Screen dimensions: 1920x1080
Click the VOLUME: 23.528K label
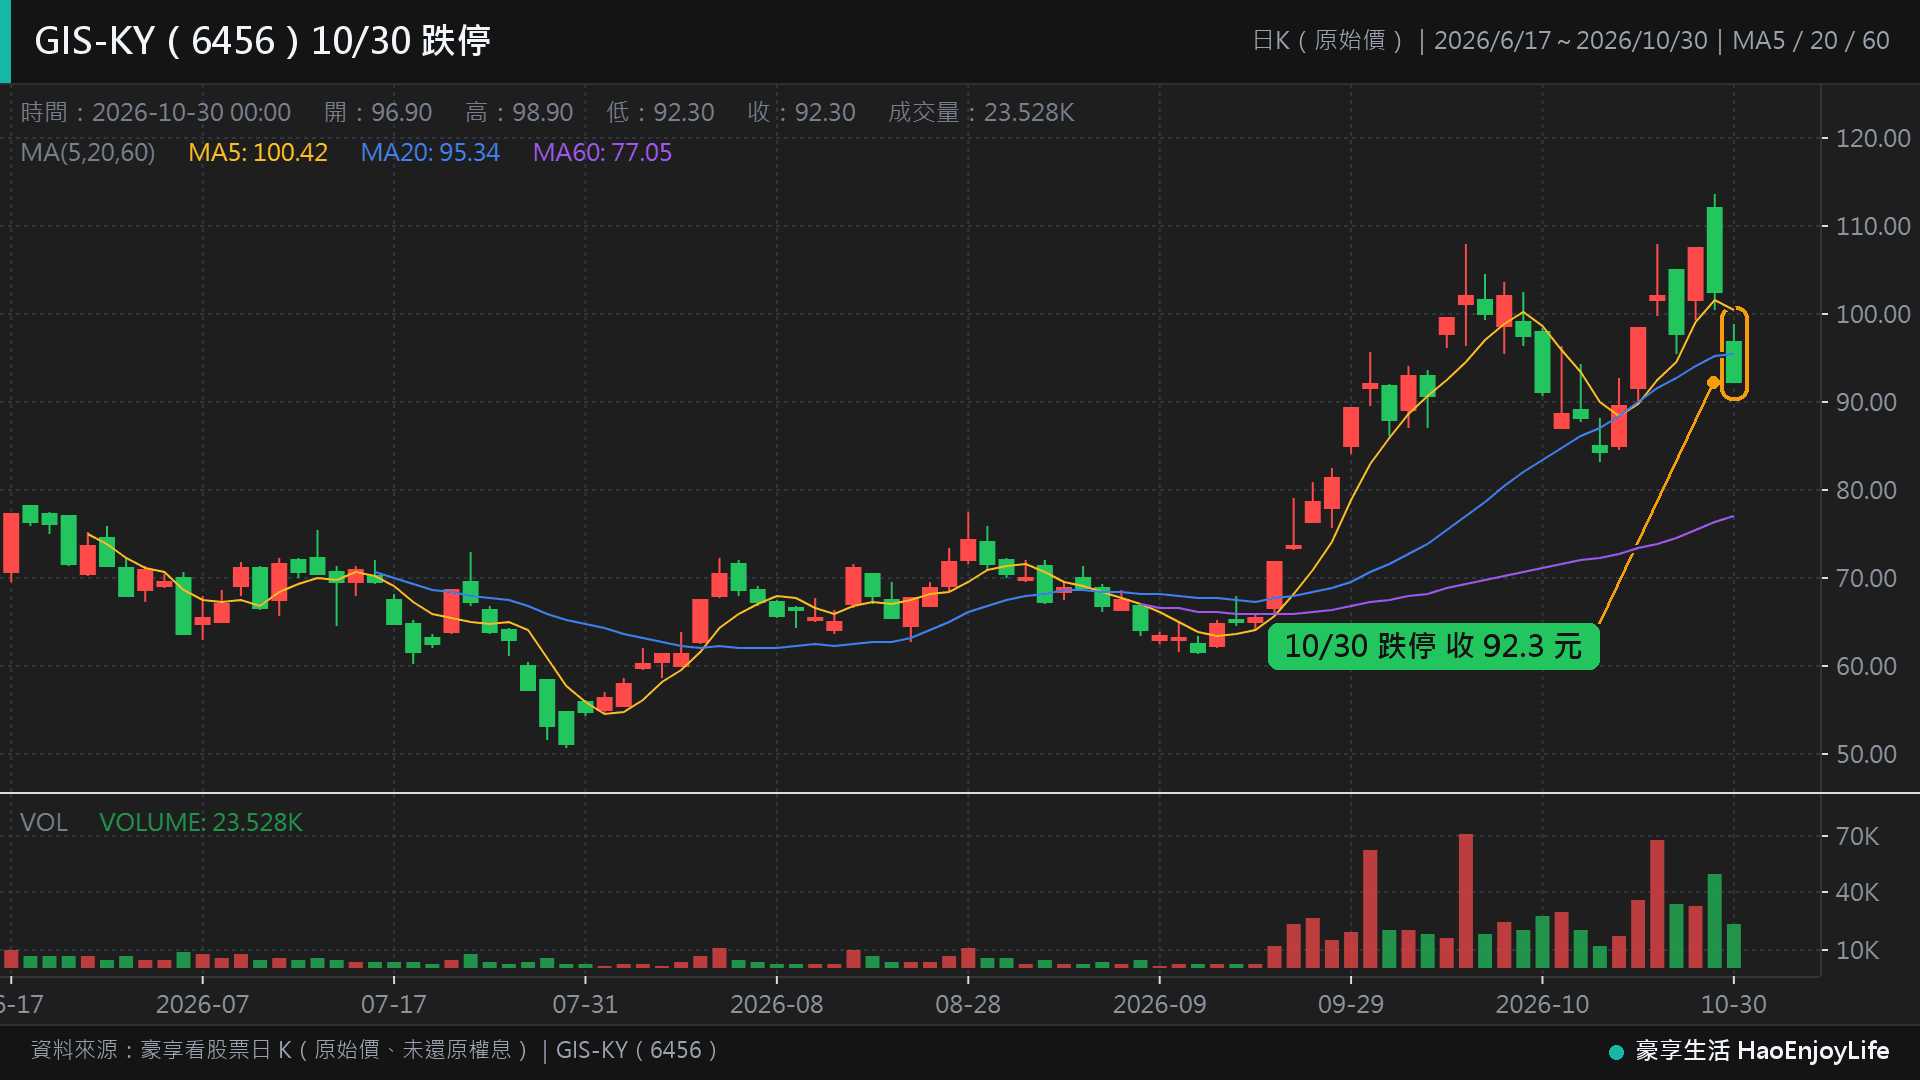pos(201,822)
